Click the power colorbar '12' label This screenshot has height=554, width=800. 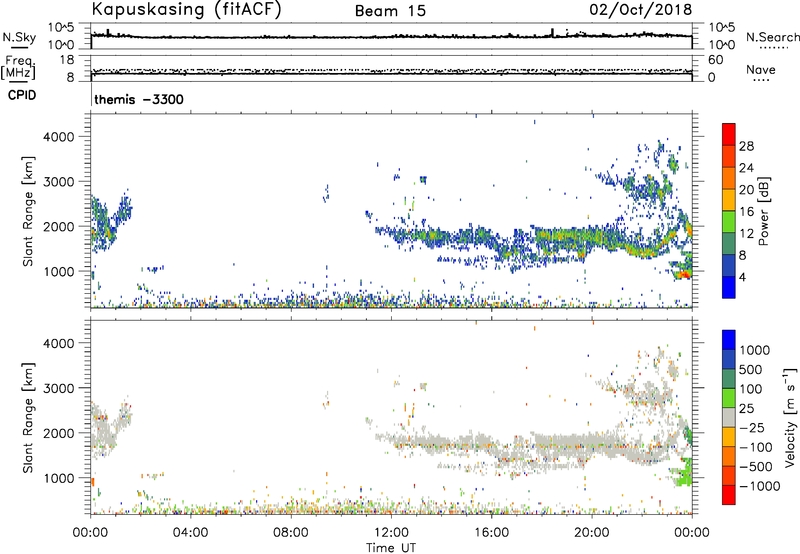[x=746, y=234]
